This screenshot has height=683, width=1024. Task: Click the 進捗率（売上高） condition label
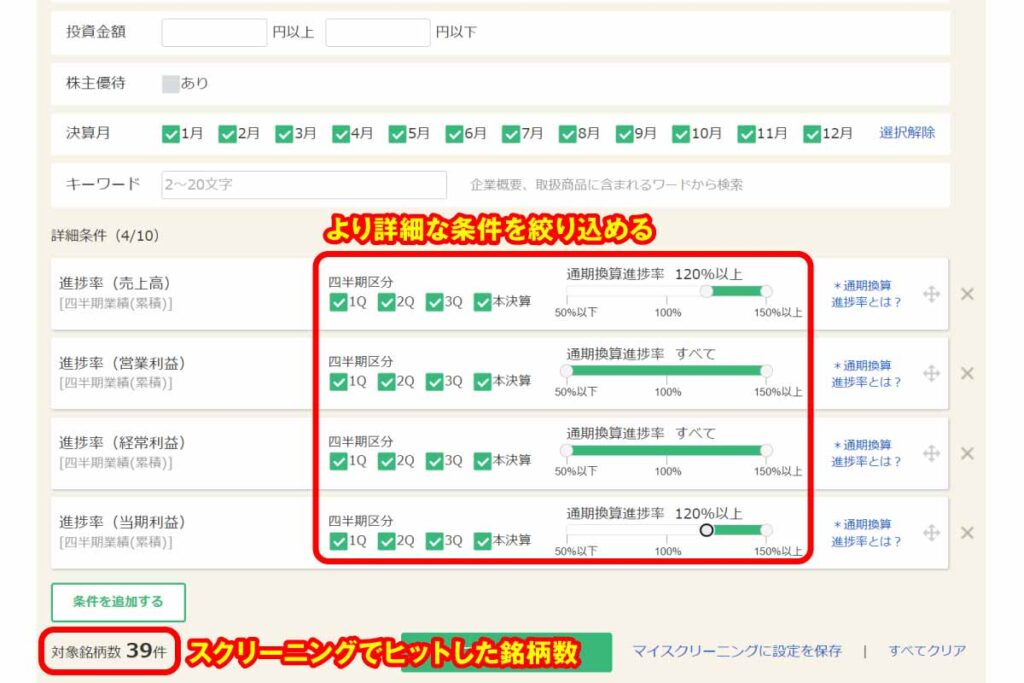point(114,283)
